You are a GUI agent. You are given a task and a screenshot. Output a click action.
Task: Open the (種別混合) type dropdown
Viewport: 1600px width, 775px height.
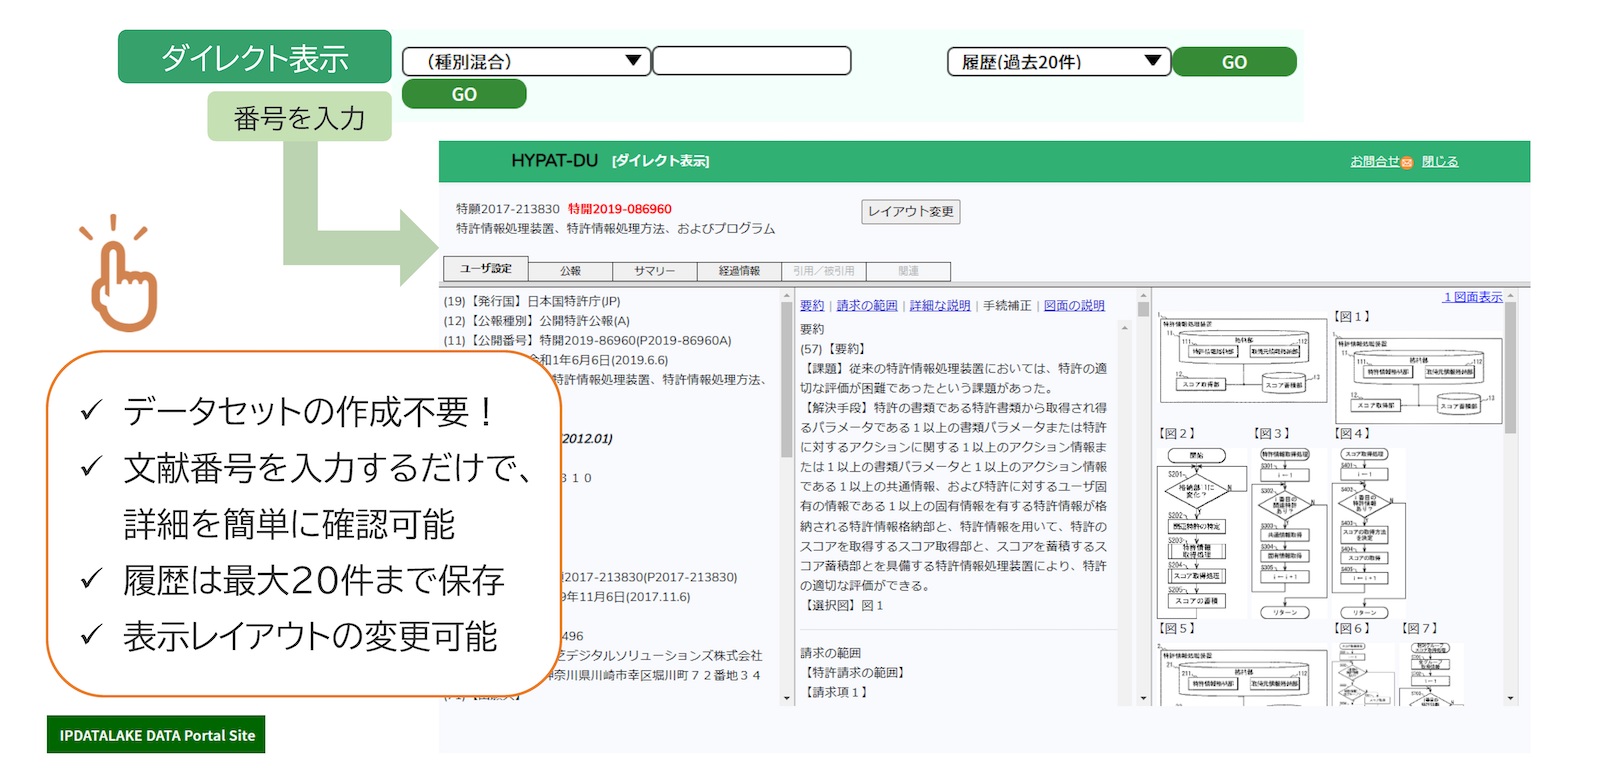526,61
